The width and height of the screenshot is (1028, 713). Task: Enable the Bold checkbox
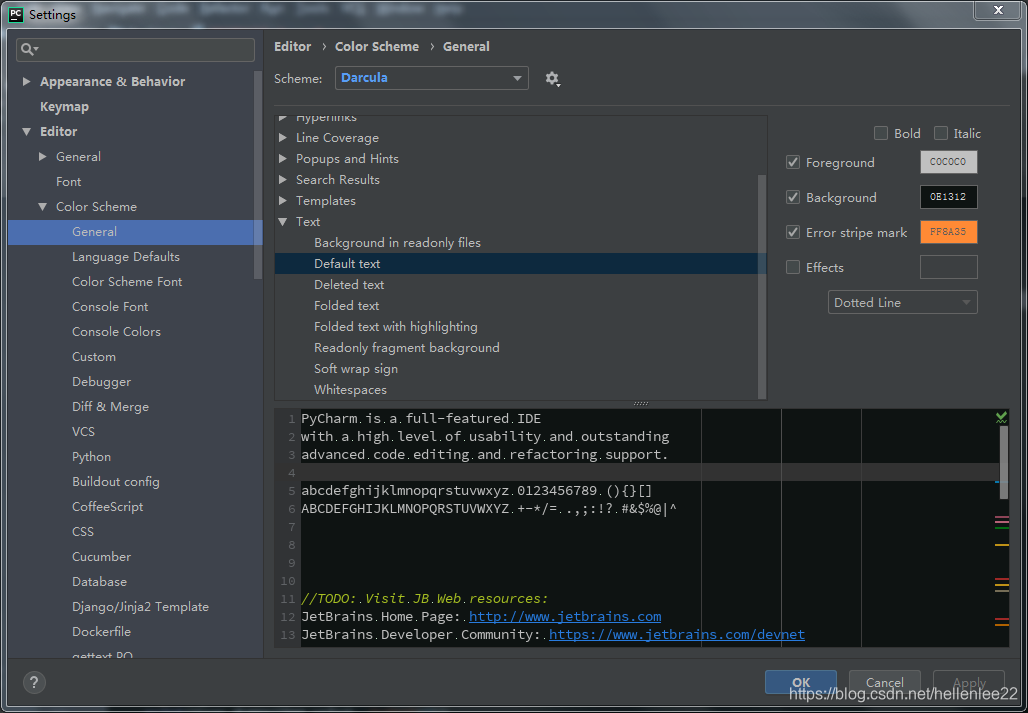(x=880, y=133)
